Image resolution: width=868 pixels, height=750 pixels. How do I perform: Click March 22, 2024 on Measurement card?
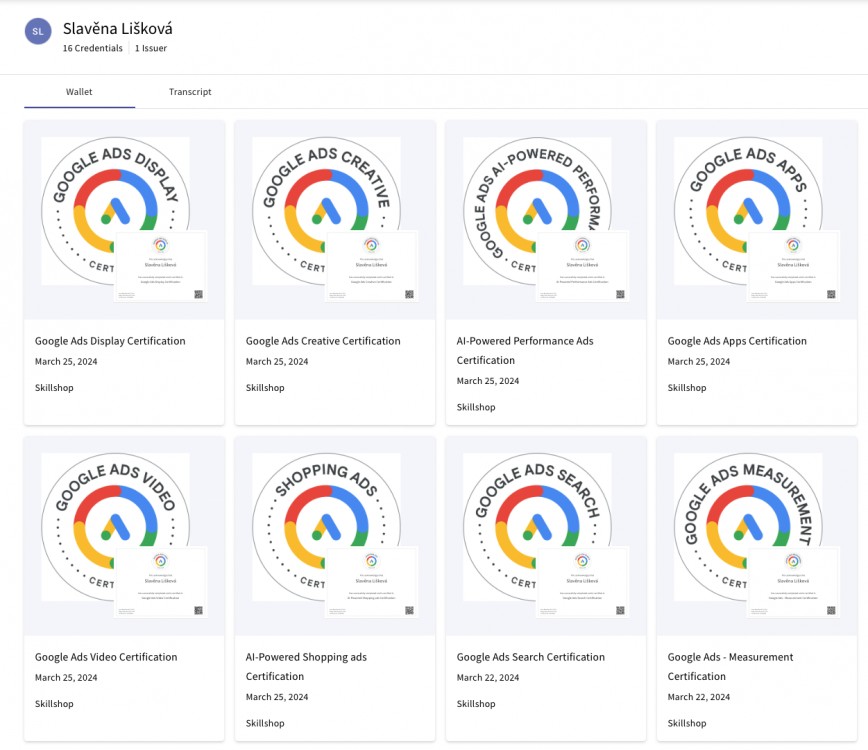699,697
